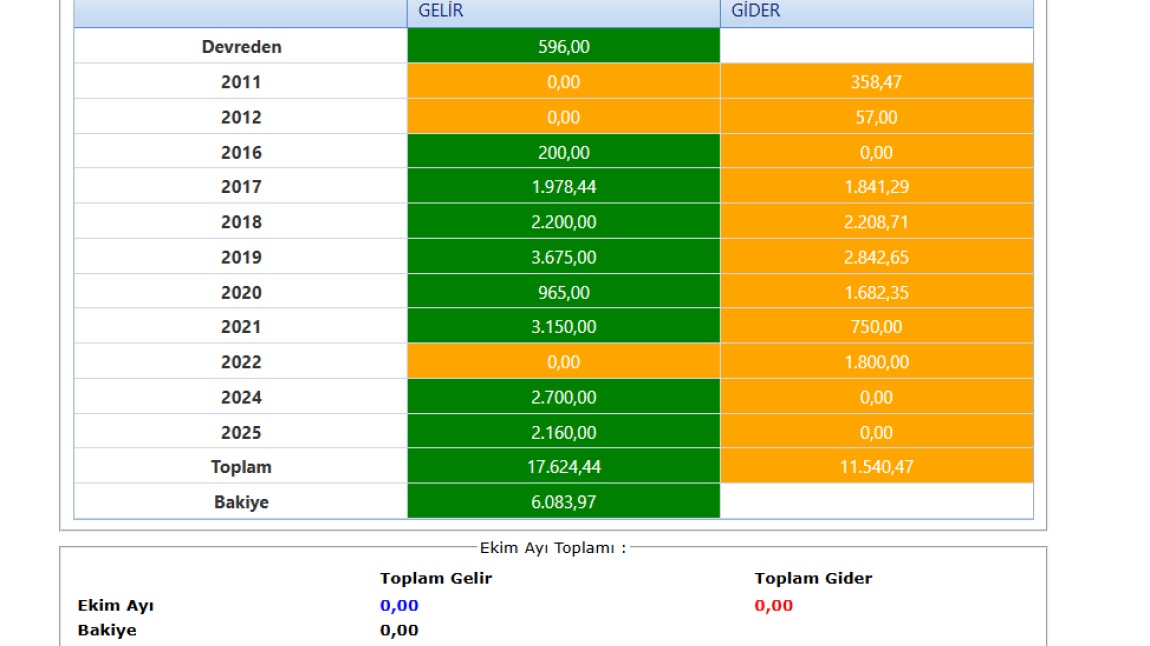Click the 2017 expense value 1.841,29

pyautogui.click(x=876, y=187)
